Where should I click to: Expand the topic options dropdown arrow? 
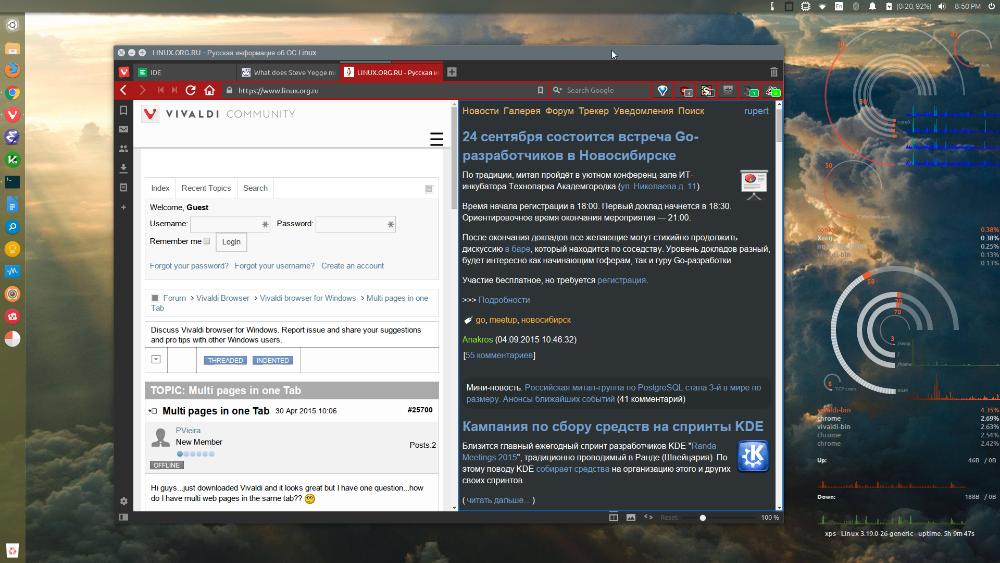point(156,360)
